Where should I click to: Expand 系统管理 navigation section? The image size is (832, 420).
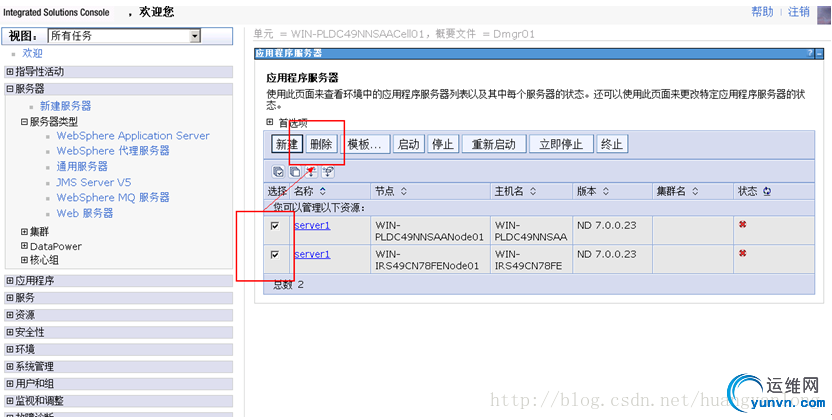point(10,366)
